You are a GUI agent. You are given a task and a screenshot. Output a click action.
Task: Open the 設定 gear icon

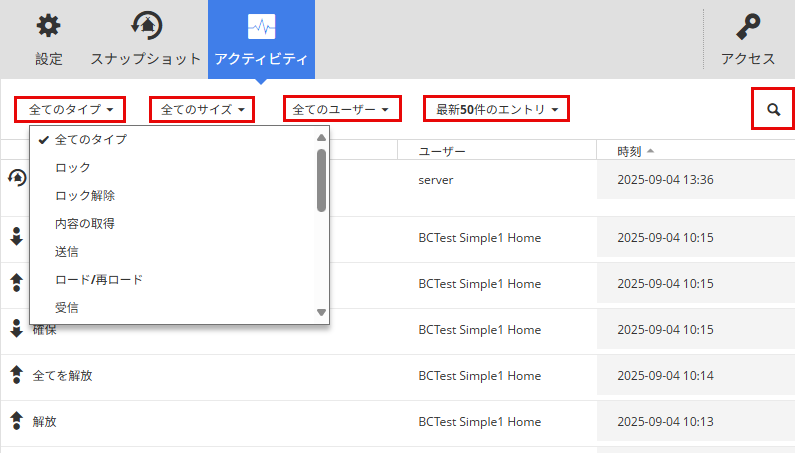point(48,27)
